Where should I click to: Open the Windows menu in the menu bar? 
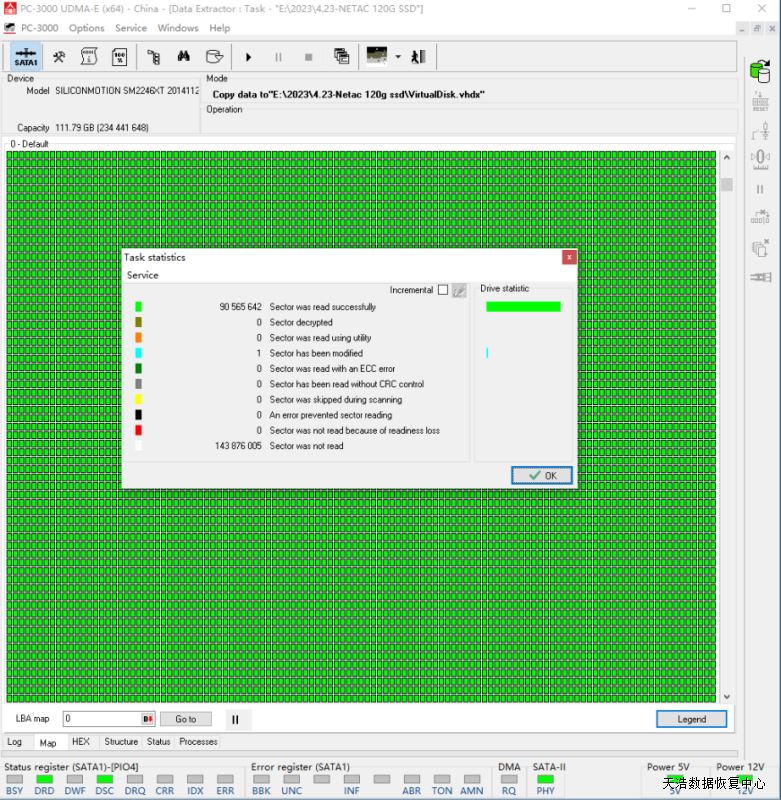click(178, 28)
